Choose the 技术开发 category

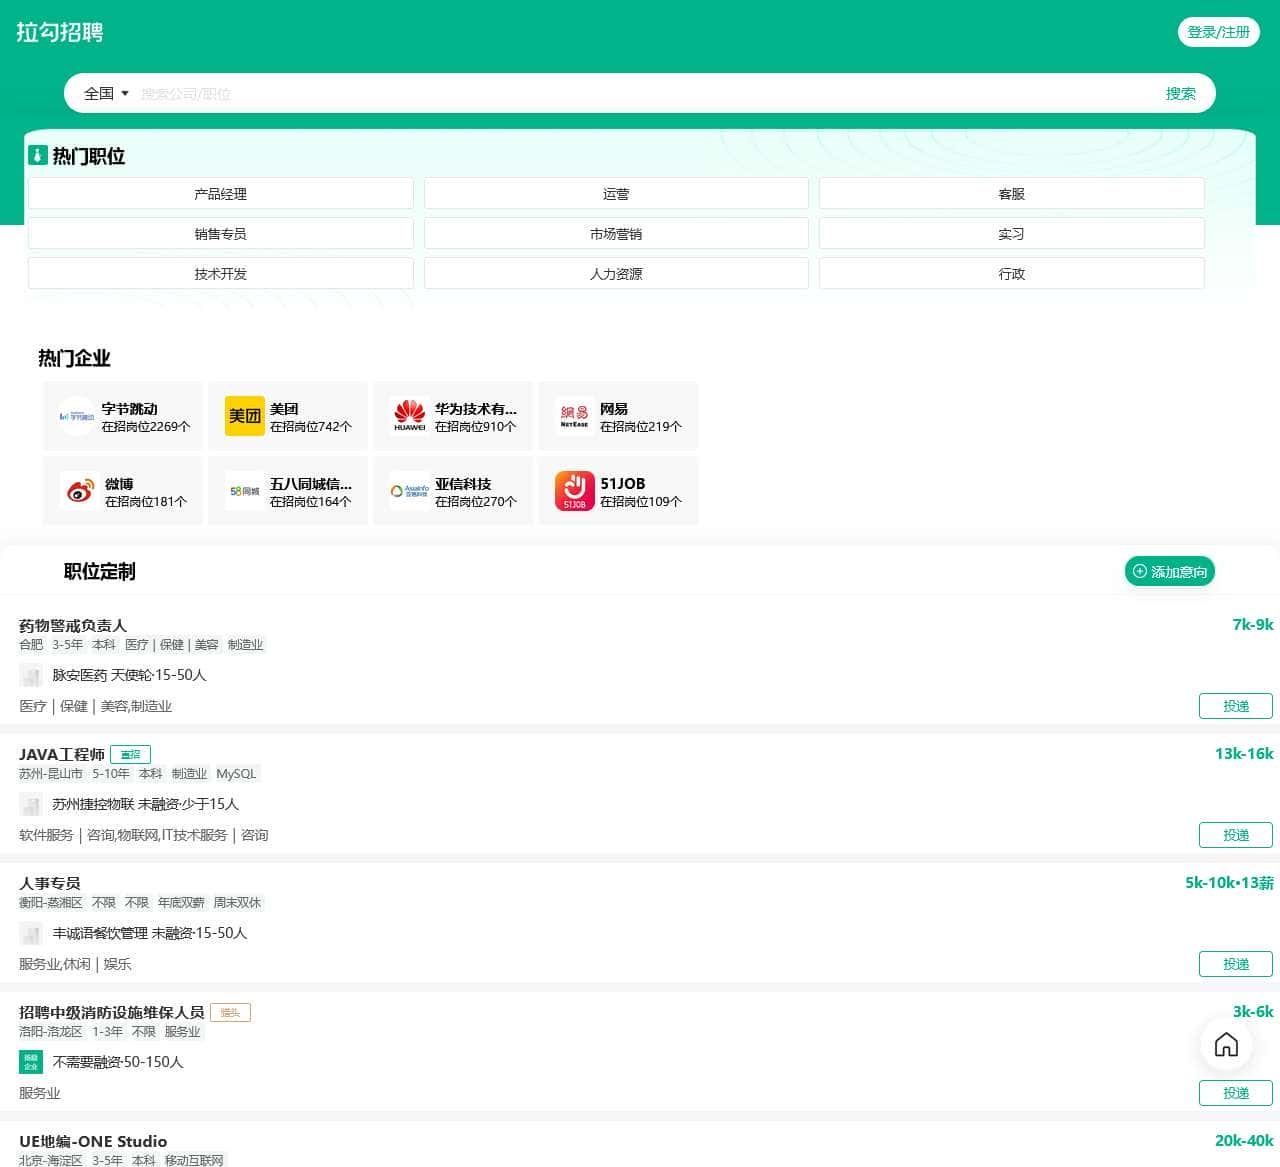pos(220,274)
